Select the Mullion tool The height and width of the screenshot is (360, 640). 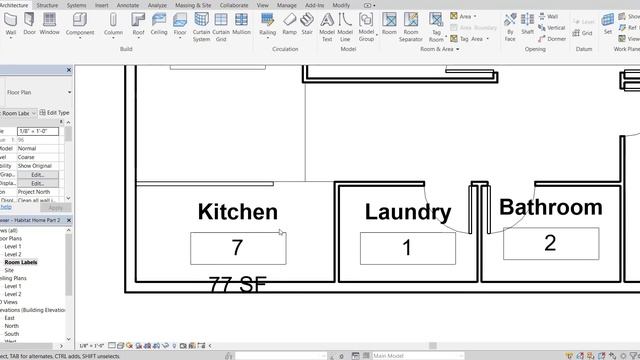pos(241,24)
